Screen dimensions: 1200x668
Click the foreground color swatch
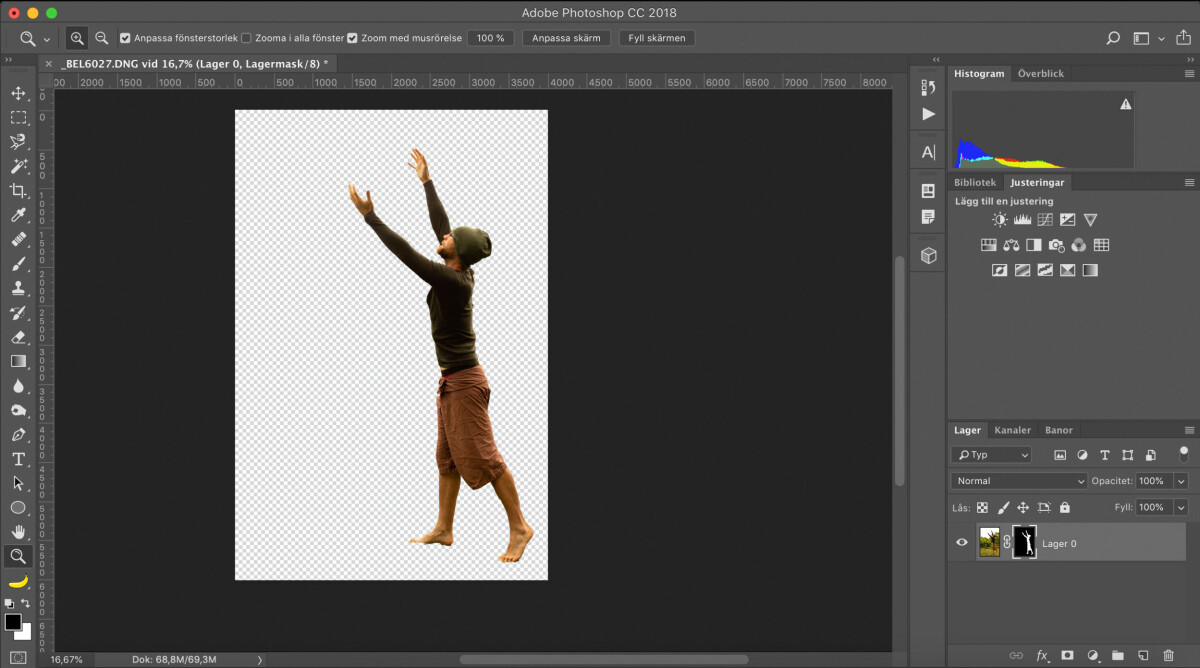(x=13, y=622)
